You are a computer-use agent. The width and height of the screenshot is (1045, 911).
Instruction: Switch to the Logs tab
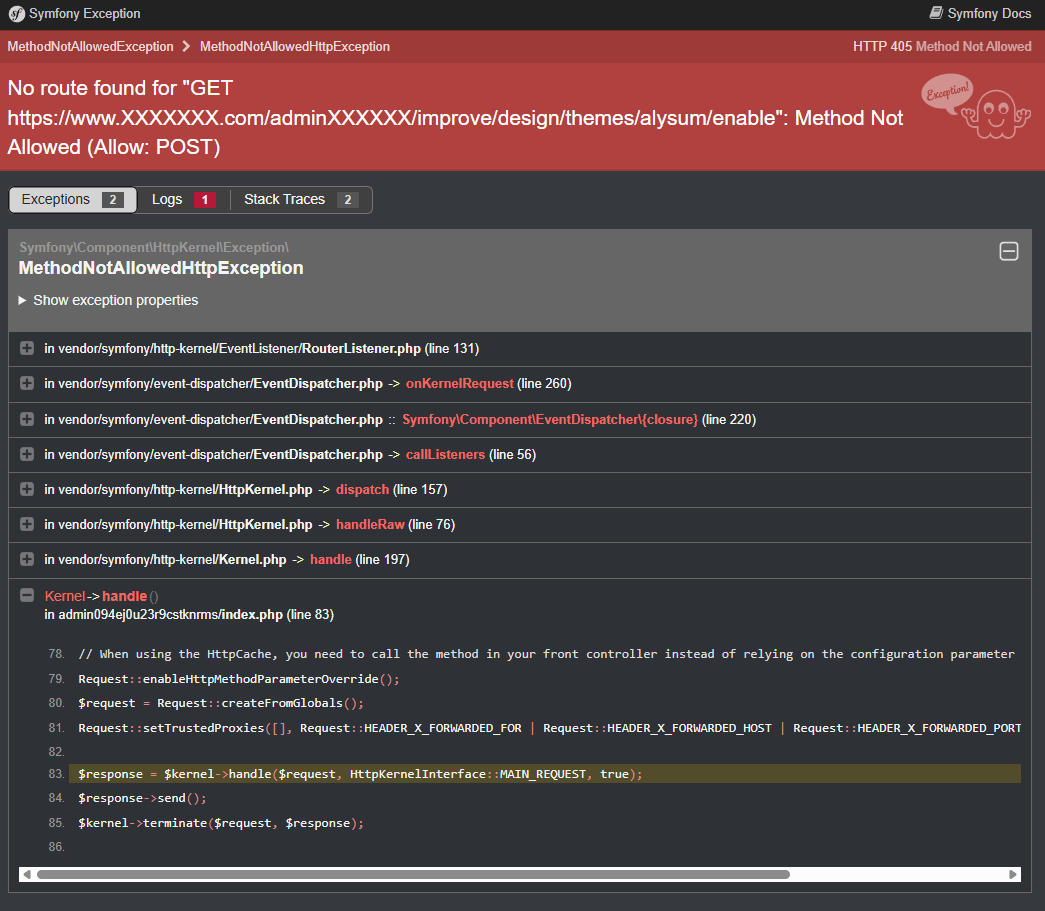pyautogui.click(x=183, y=200)
